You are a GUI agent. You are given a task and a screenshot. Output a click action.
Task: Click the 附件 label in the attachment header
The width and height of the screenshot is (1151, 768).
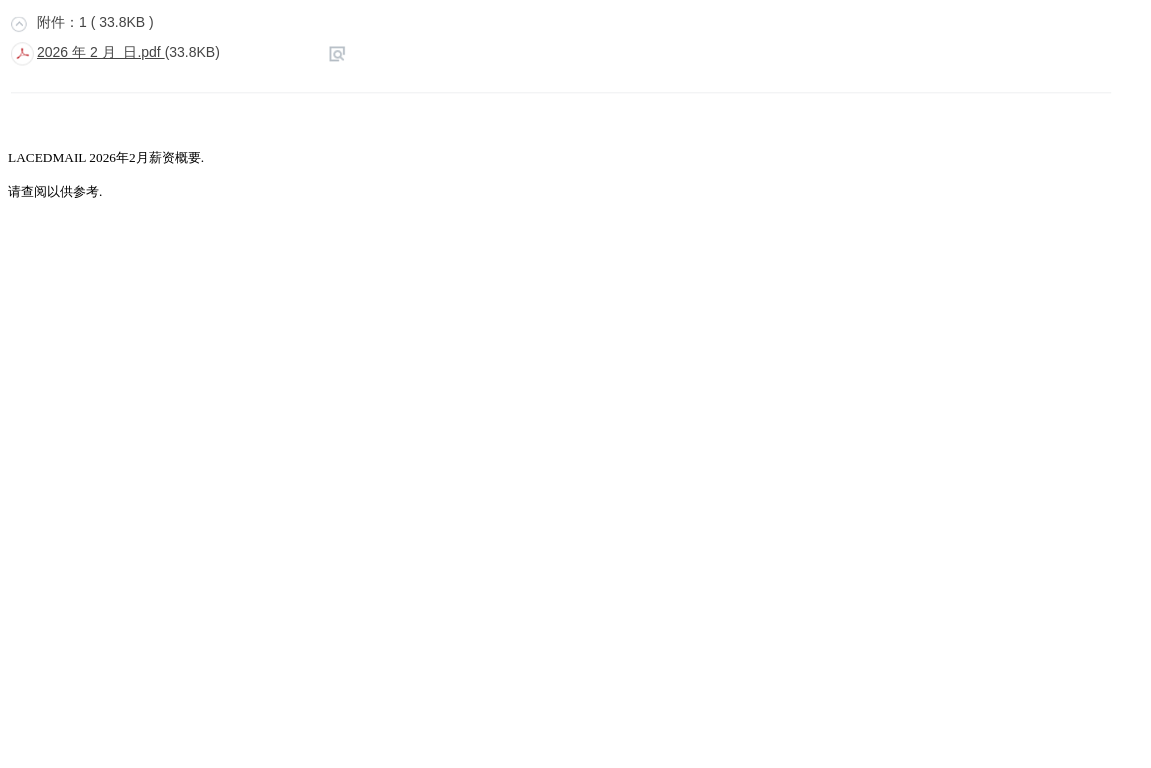coord(50,23)
